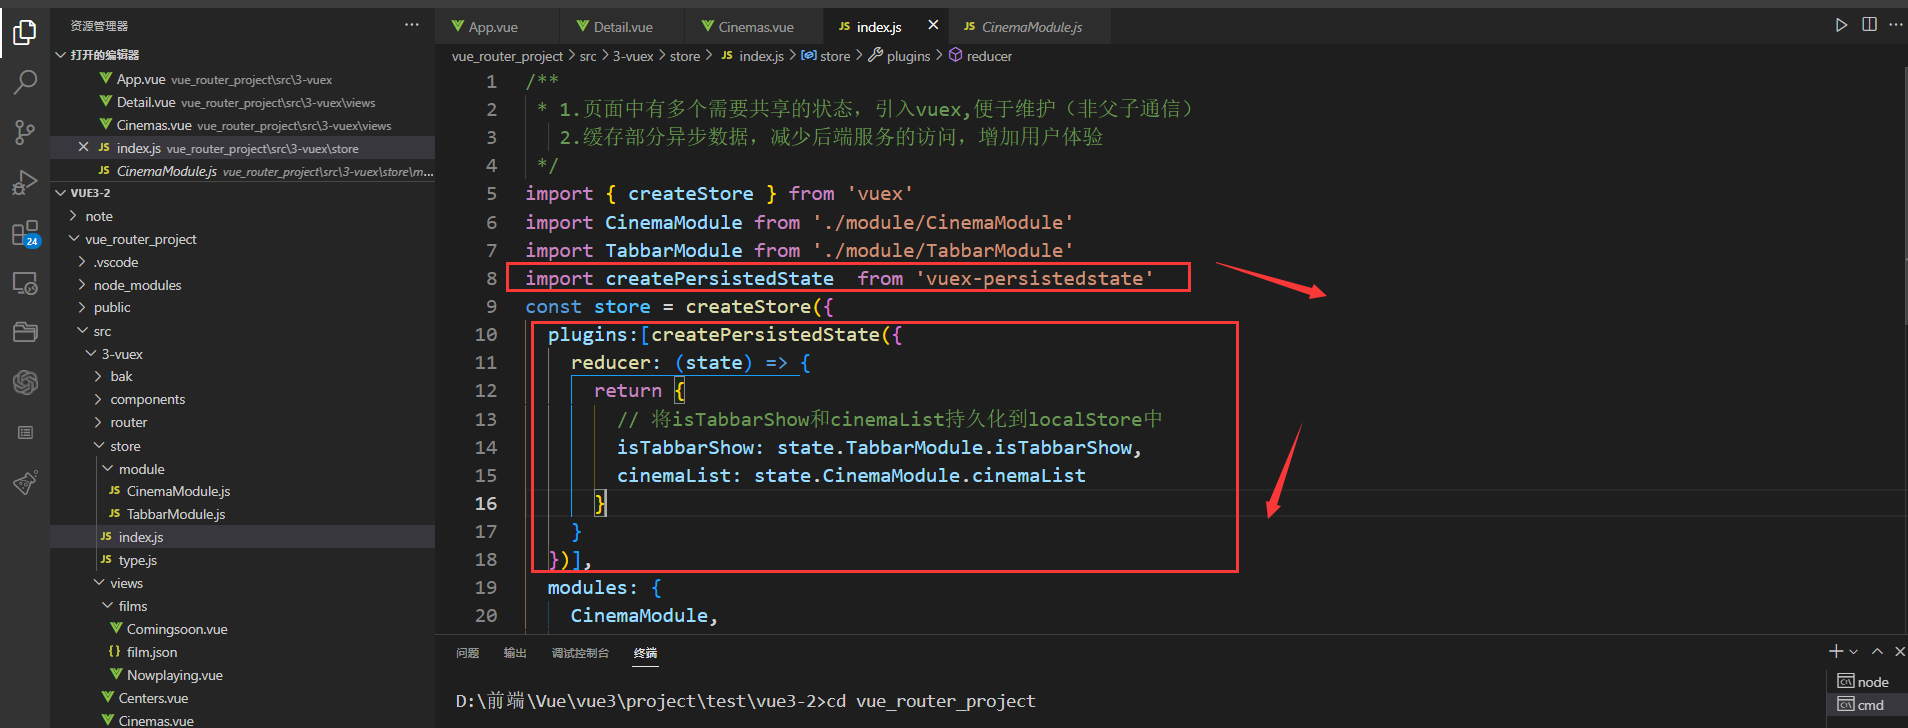Open the Run and Debug view
The height and width of the screenshot is (728, 1908).
point(25,182)
